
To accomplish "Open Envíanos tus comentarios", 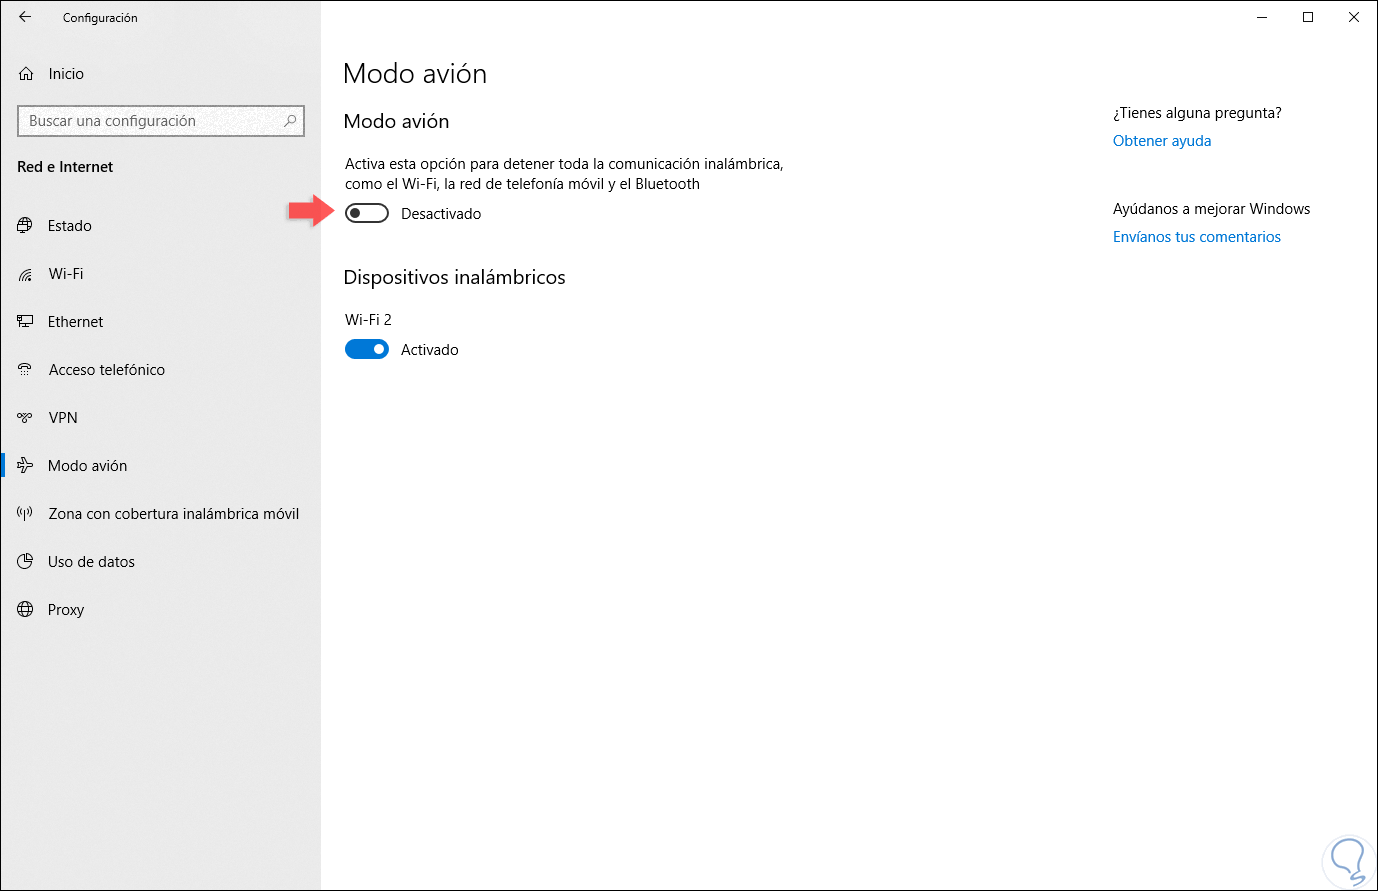I will 1196,236.
